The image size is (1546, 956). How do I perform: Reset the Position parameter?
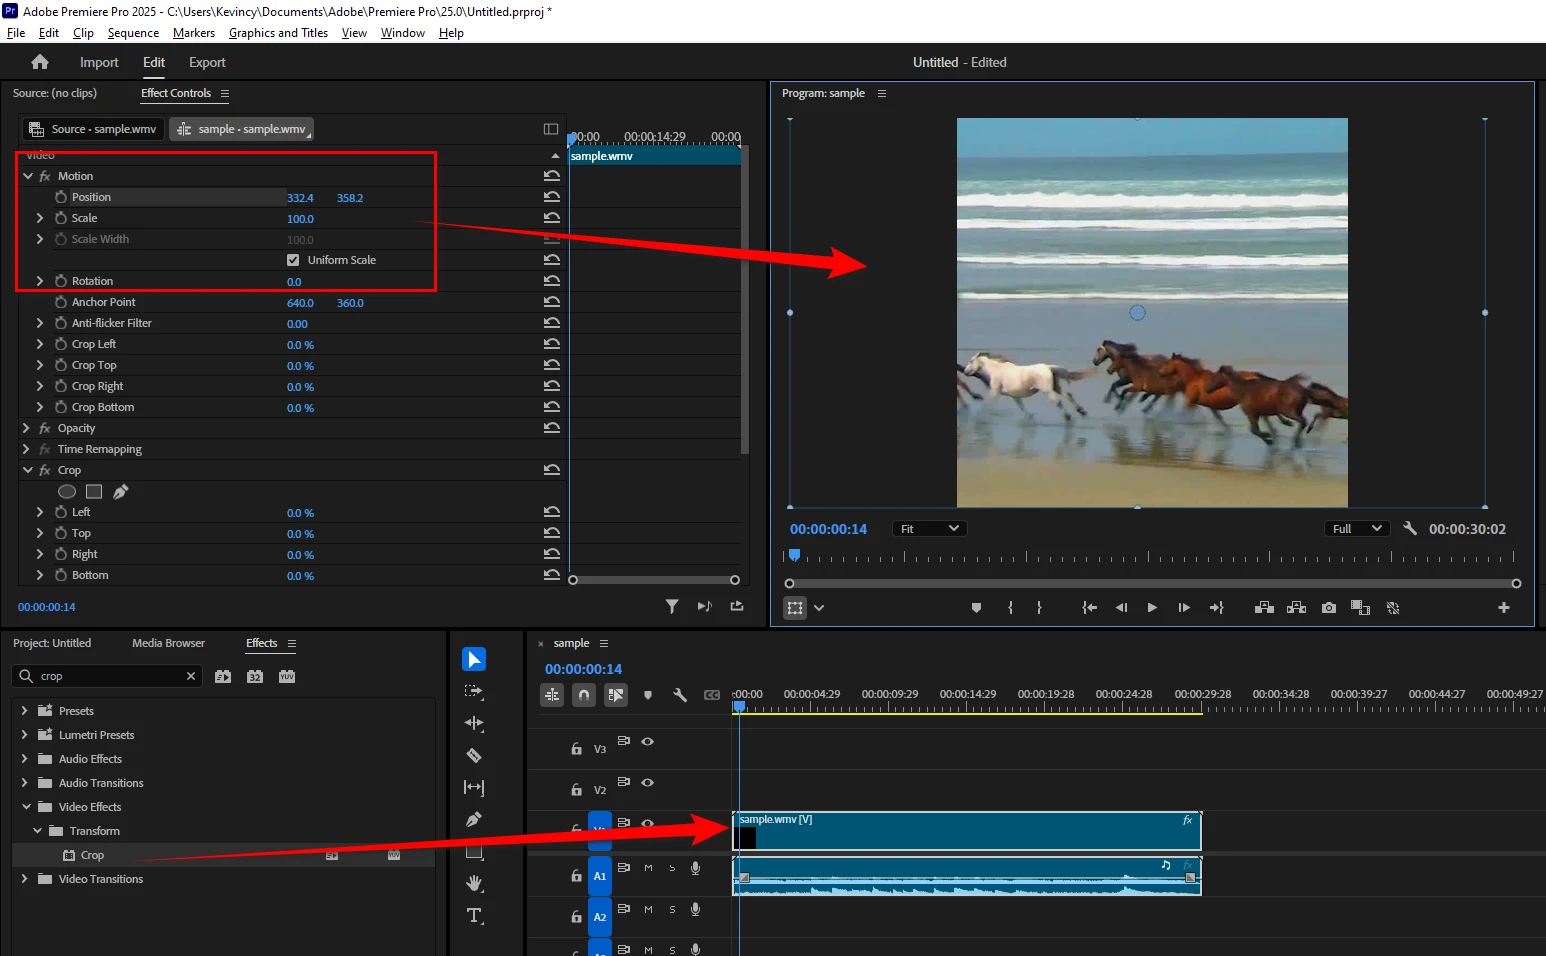coord(552,197)
